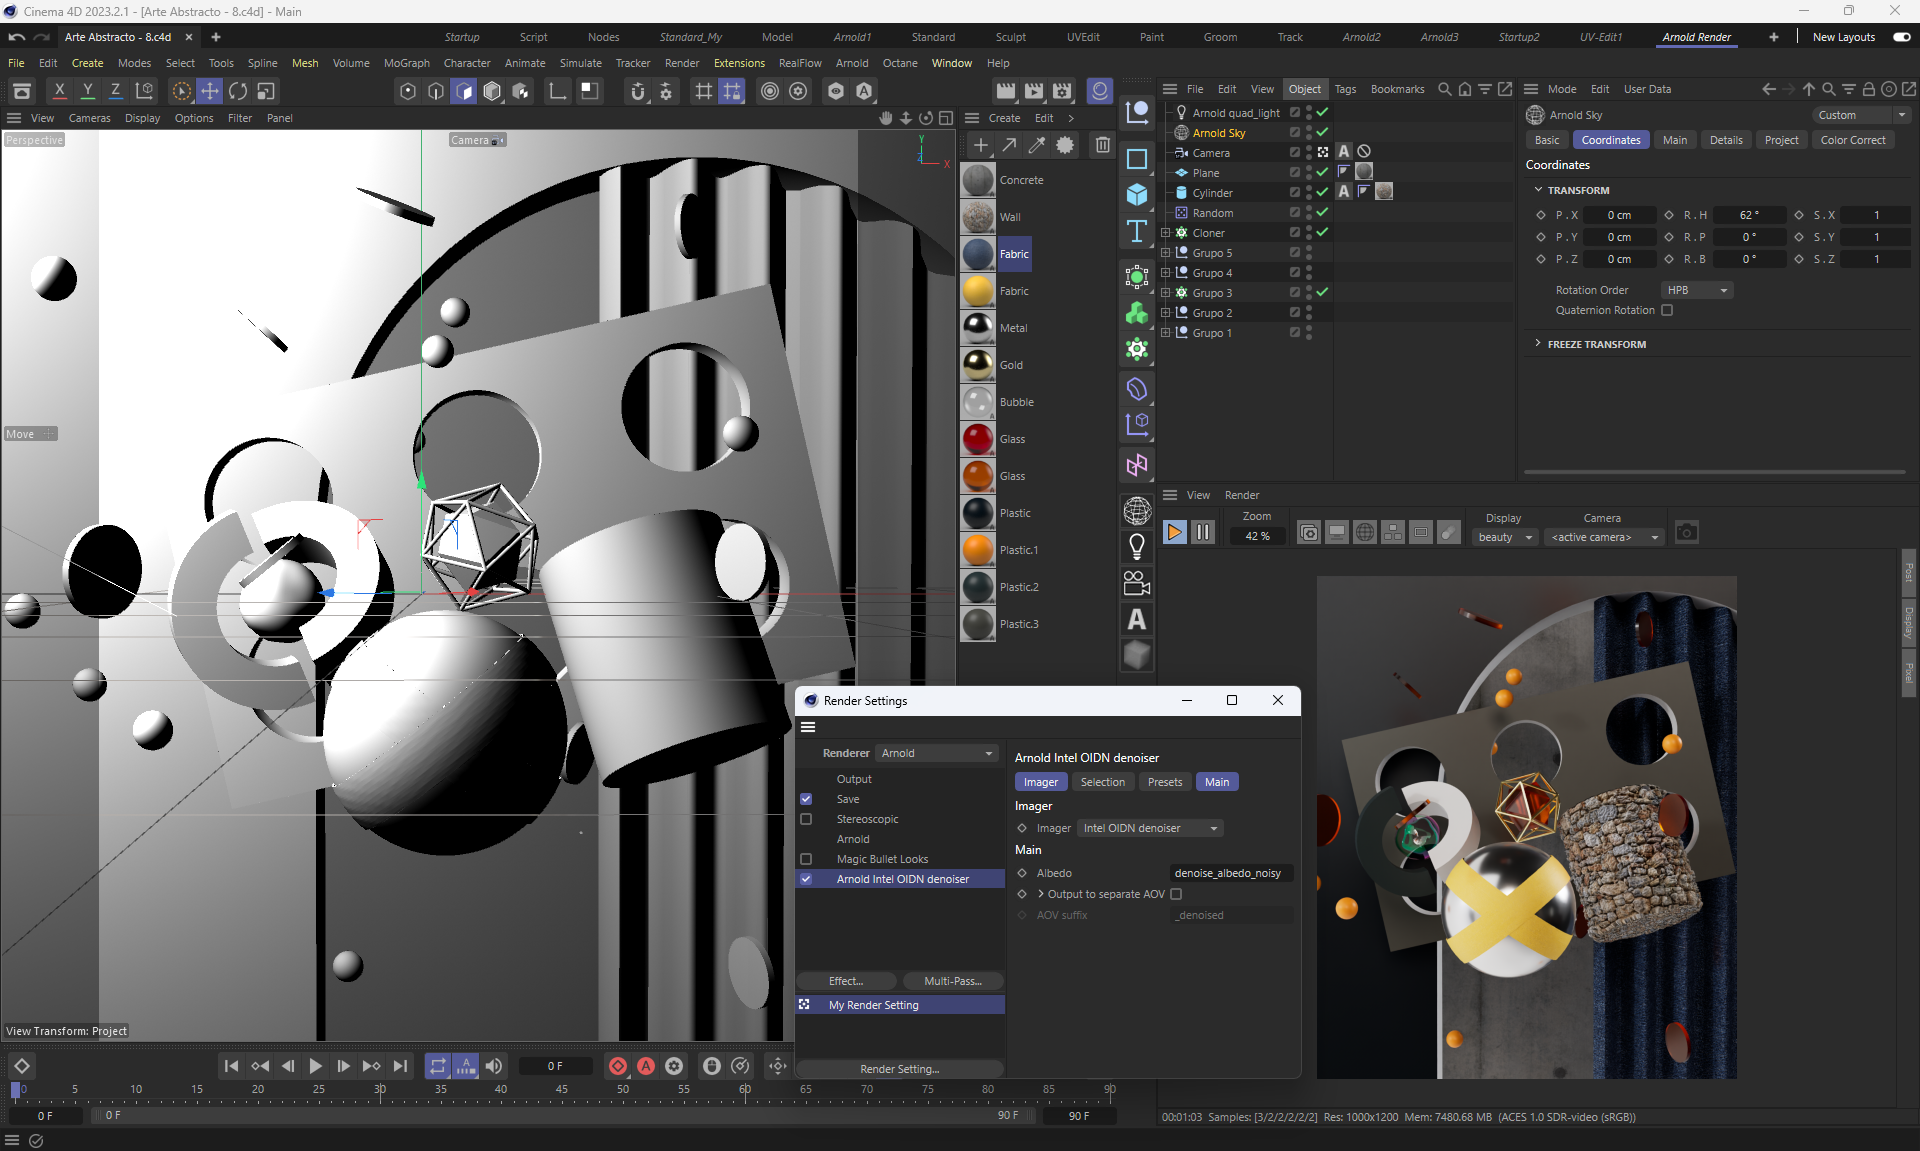
Task: Open the MoGraph menu
Action: pyautogui.click(x=406, y=63)
